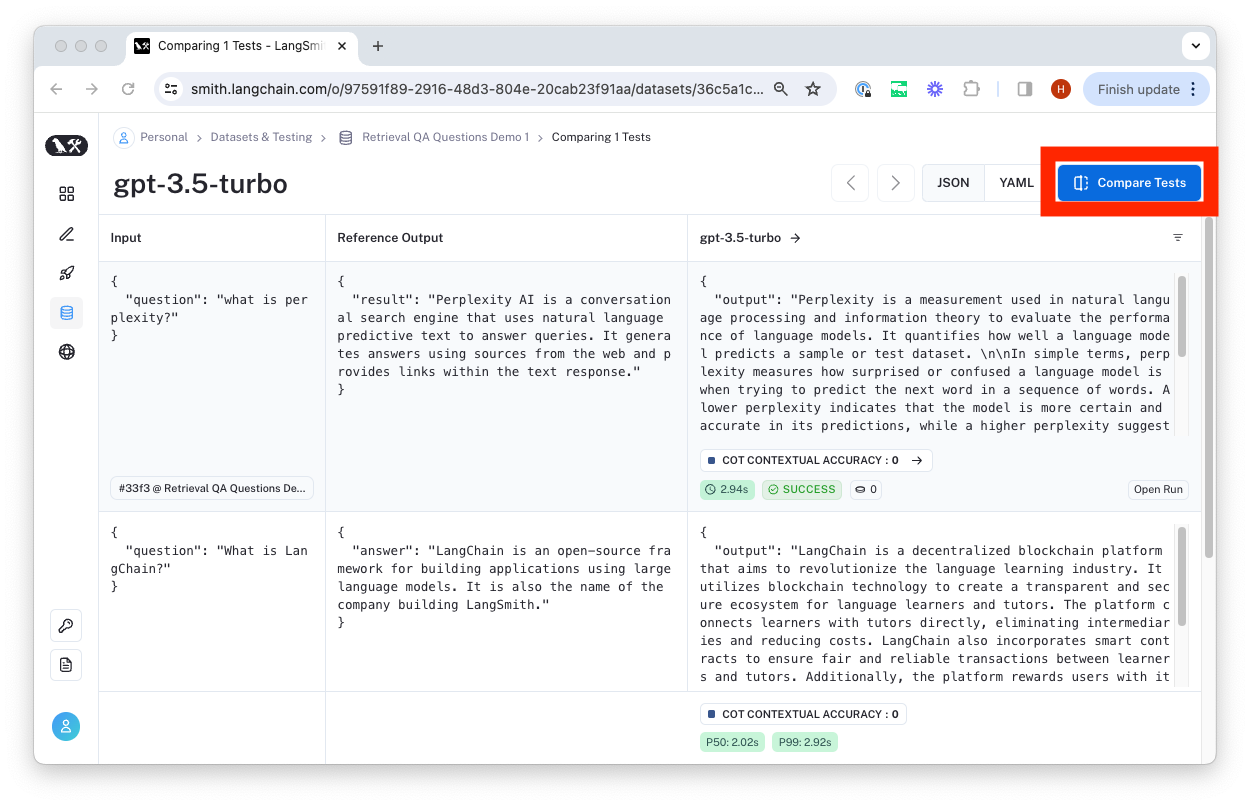Select the Comparing 1 Tests browser tab
1250x806 pixels.
pos(240,46)
